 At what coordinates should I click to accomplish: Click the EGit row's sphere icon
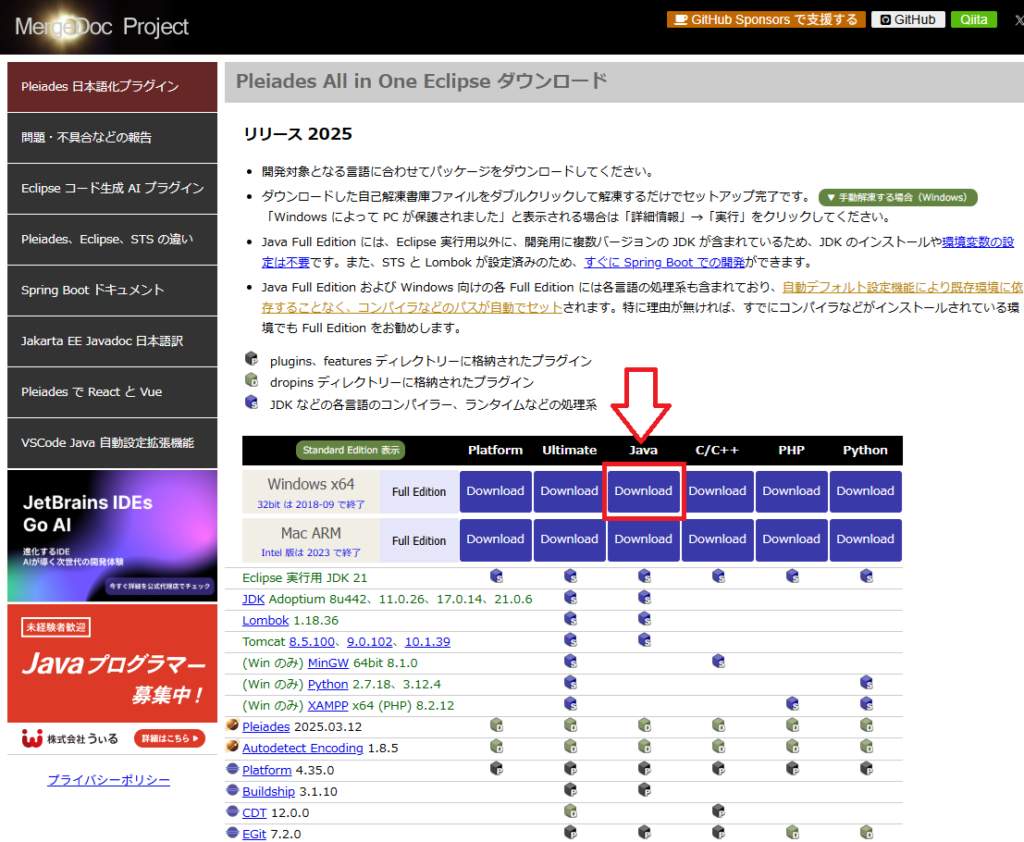232,833
